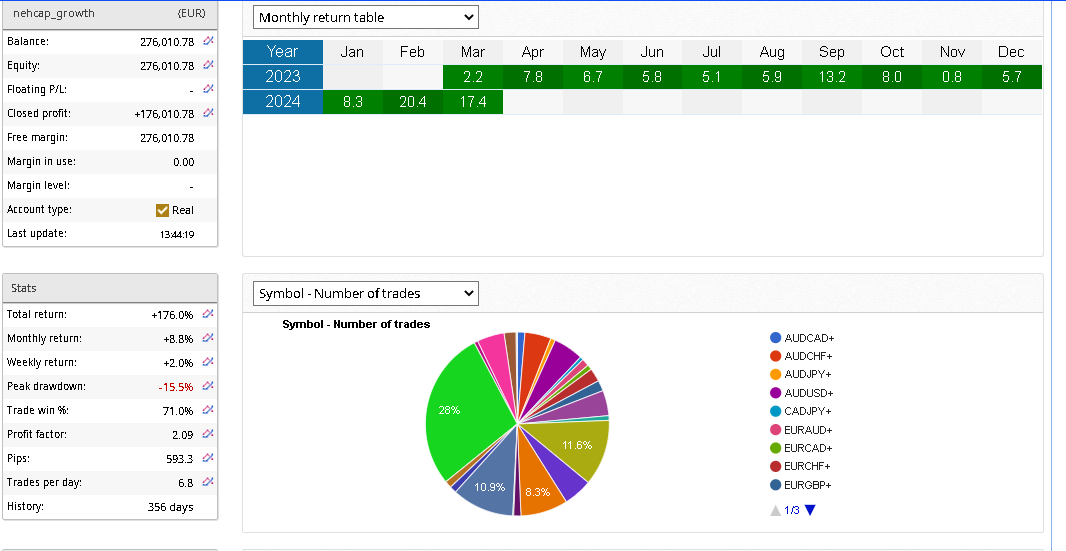Viewport: 1066px width, 551px height.
Task: Toggle the Real account type checkbox
Action: click(163, 210)
